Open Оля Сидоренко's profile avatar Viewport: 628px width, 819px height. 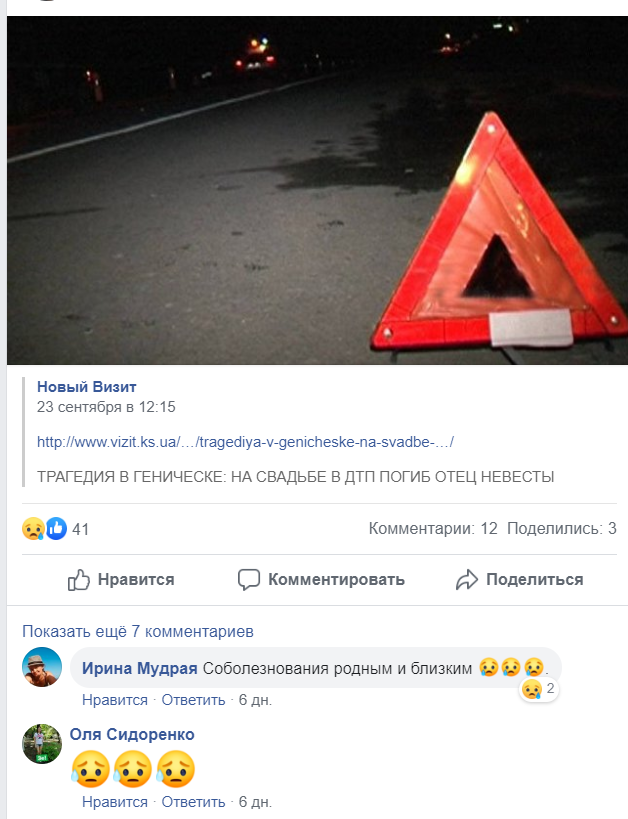point(42,744)
